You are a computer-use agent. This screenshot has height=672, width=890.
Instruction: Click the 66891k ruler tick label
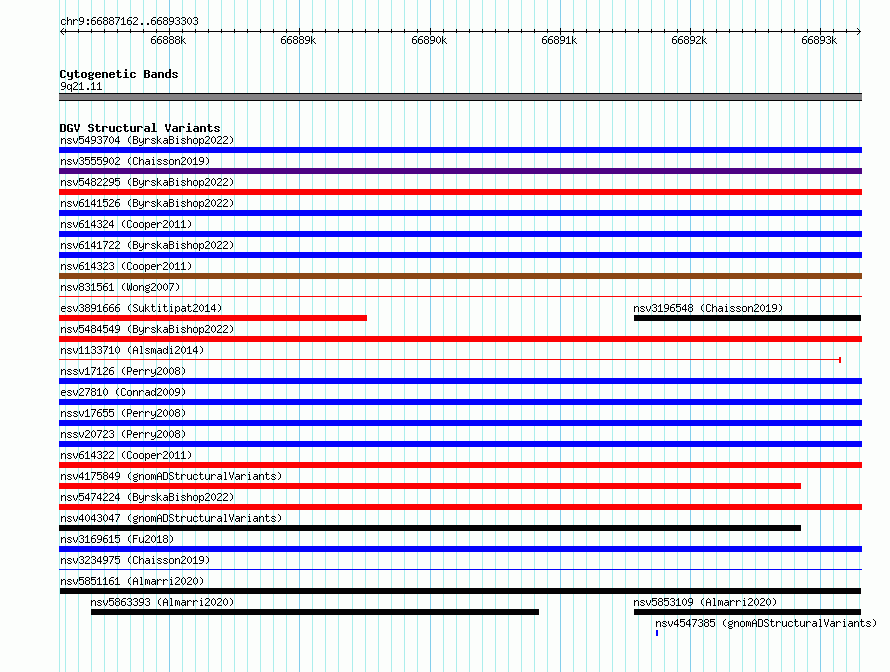coord(559,40)
